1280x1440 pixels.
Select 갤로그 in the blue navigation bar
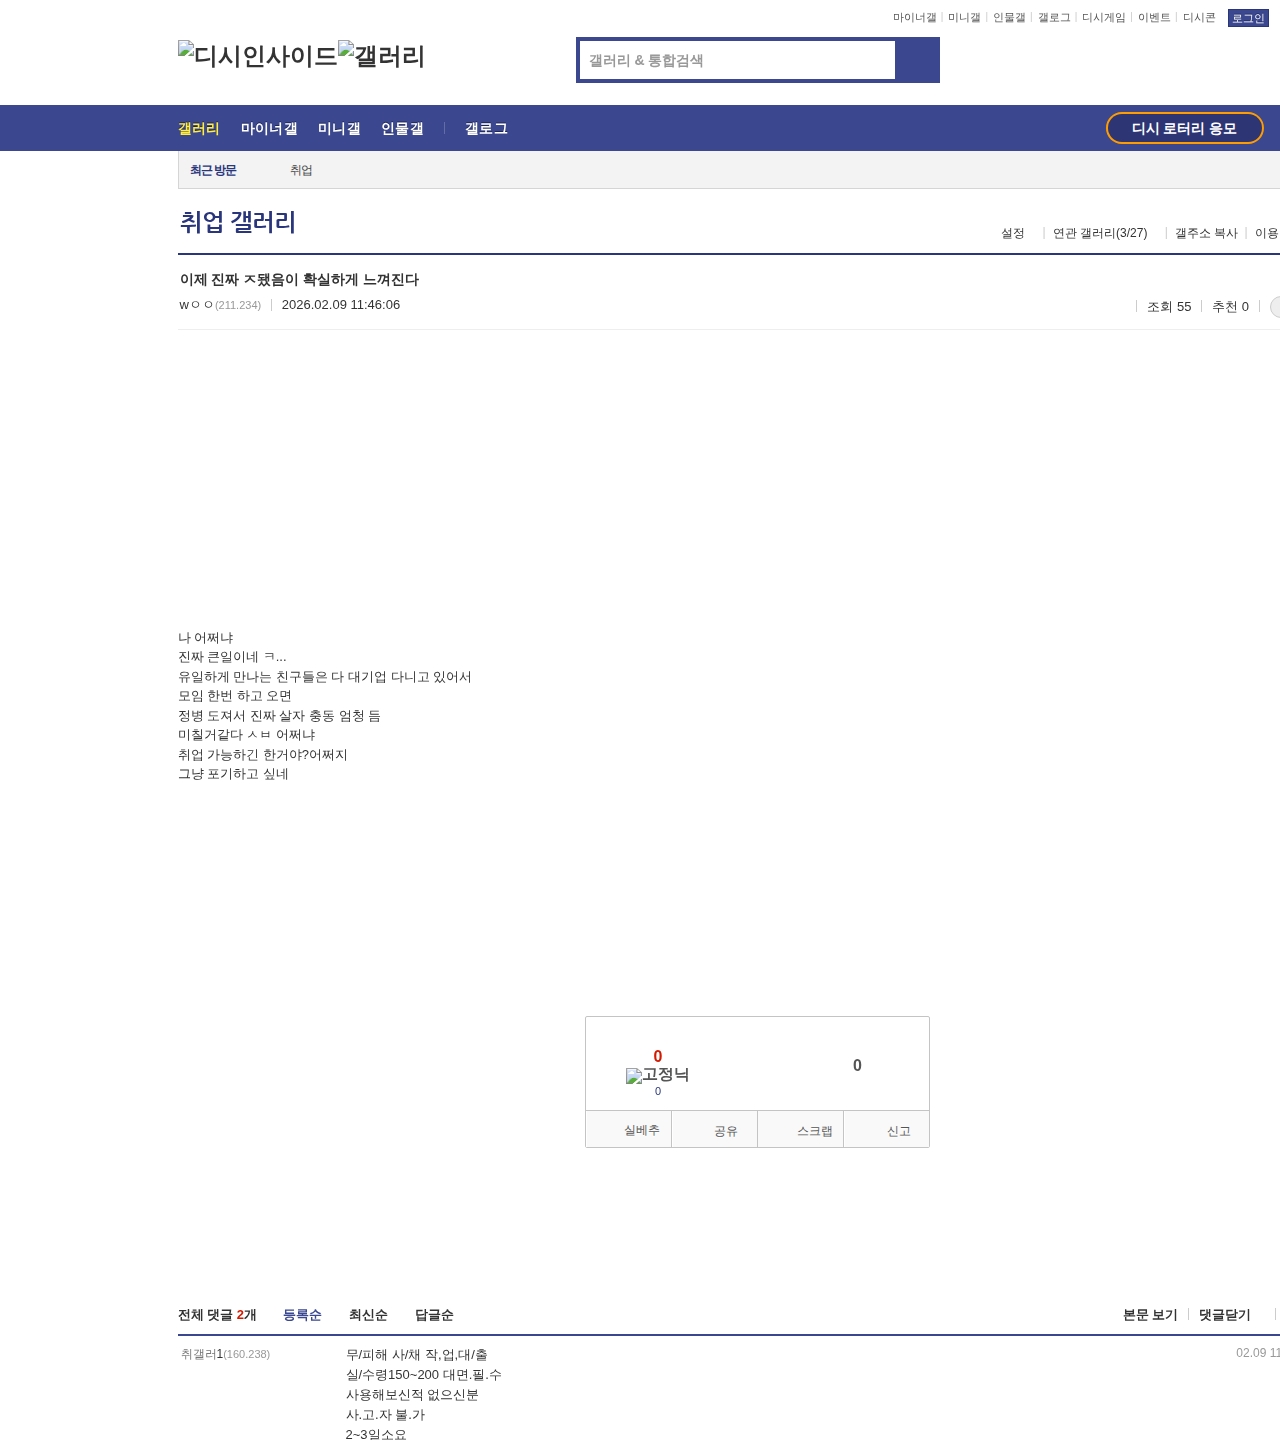pyautogui.click(x=486, y=128)
